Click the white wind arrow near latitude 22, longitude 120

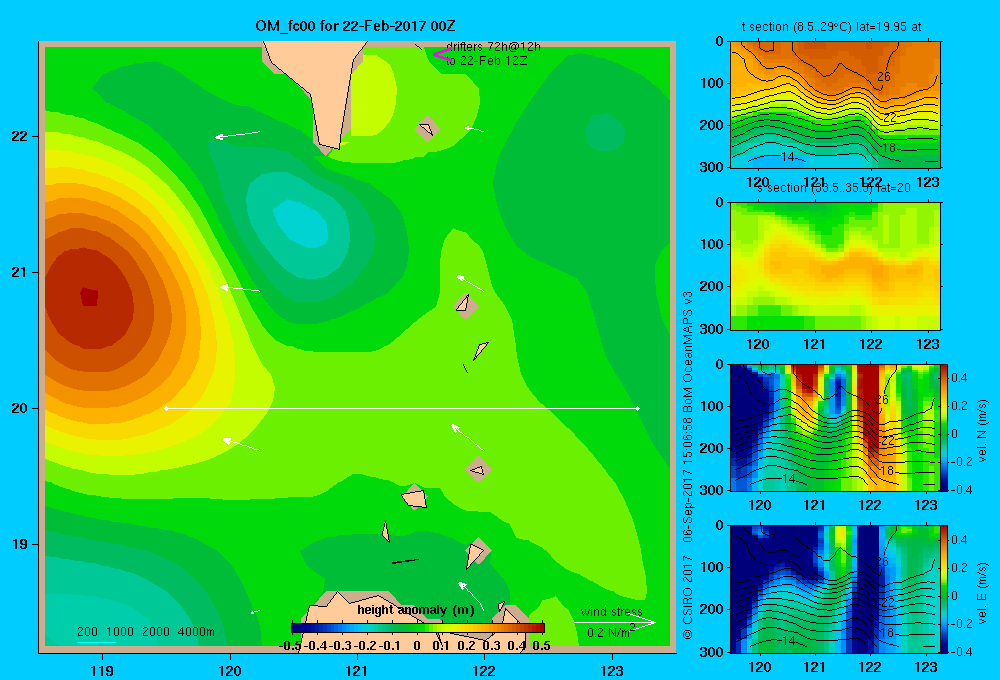coord(237,135)
